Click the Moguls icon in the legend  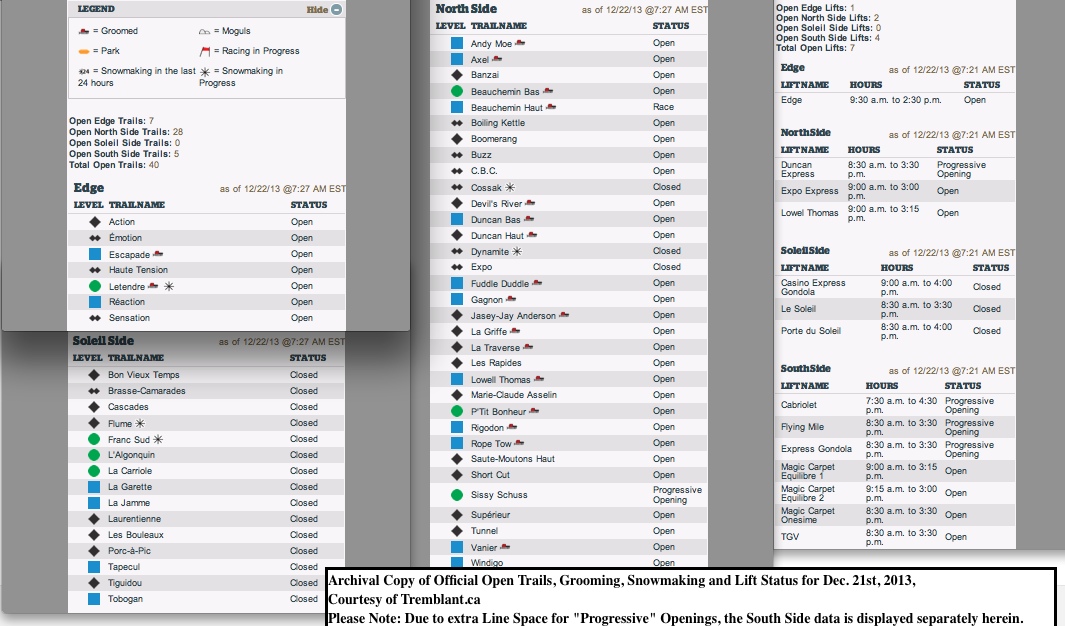point(204,31)
